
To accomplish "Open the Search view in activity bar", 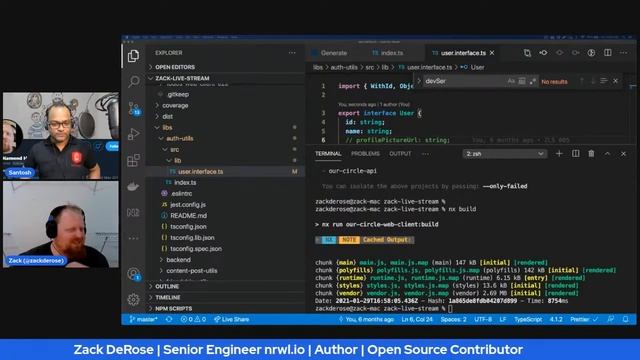I will point(133,82).
